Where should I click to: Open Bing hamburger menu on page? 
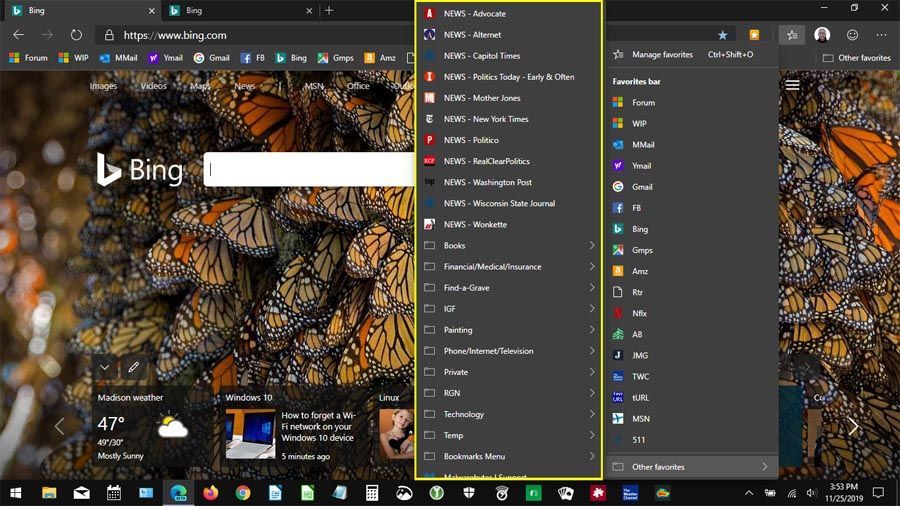tap(793, 85)
